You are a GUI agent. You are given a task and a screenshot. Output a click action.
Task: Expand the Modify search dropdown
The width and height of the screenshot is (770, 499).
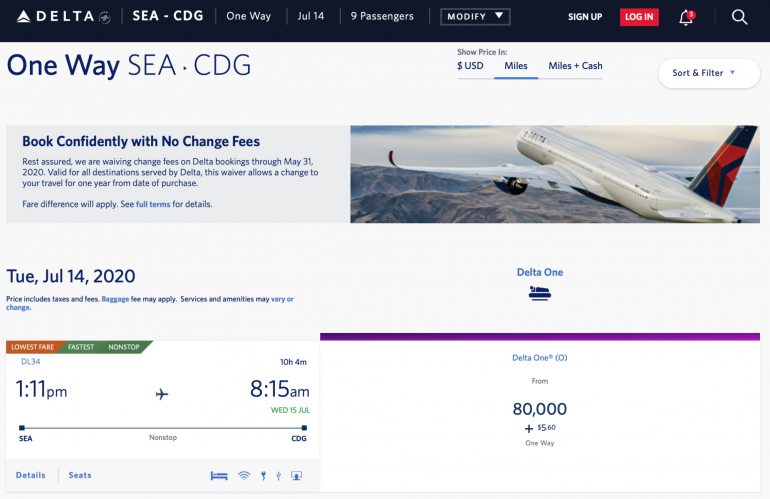[475, 17]
